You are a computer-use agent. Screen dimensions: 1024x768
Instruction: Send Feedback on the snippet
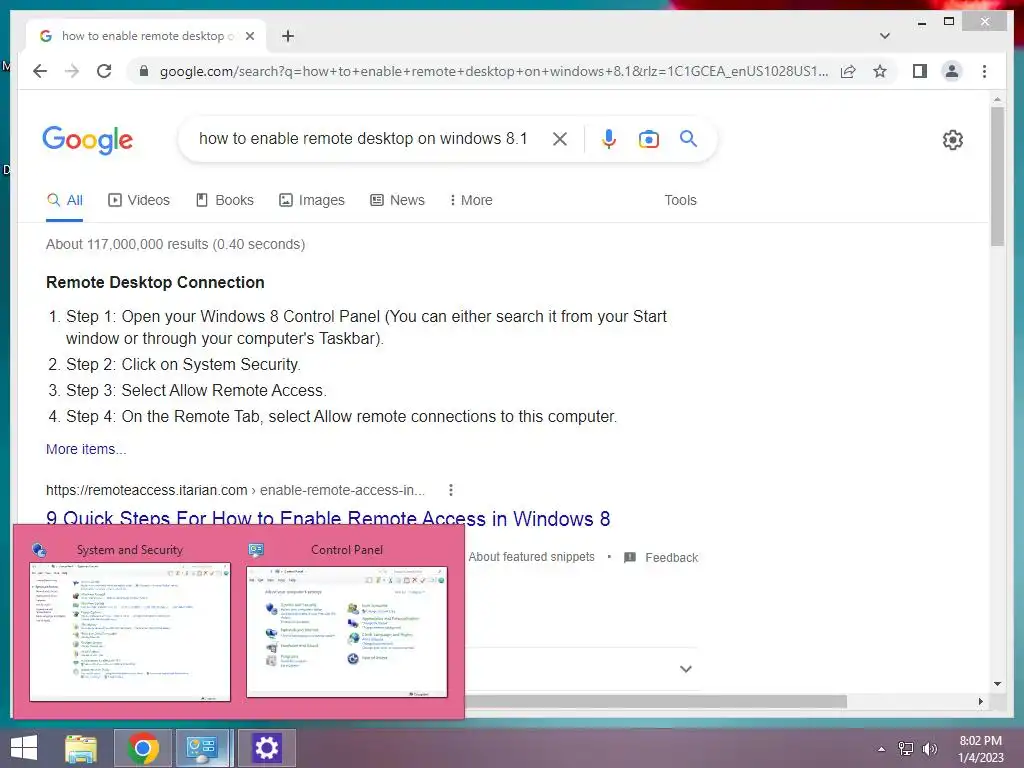point(661,558)
